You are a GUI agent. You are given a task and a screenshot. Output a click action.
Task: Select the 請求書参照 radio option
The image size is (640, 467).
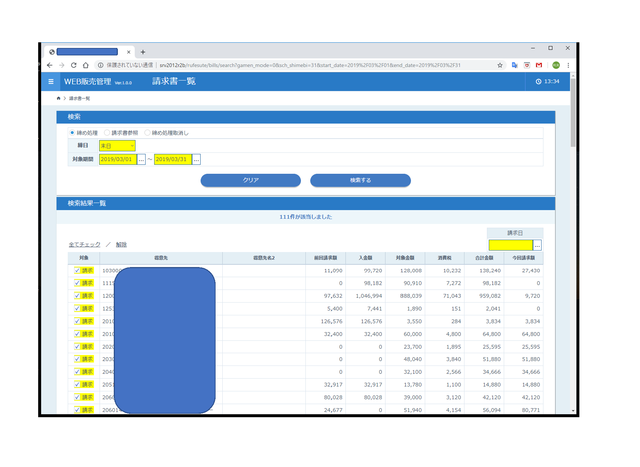pyautogui.click(x=108, y=133)
